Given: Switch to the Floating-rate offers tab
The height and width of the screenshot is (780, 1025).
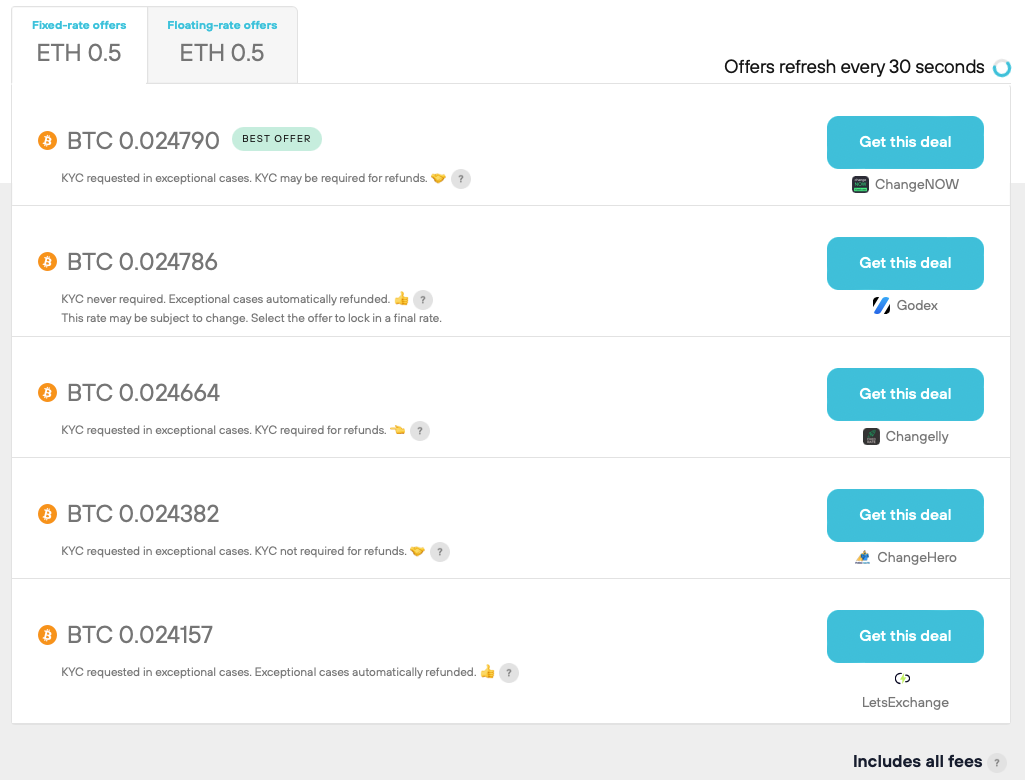Looking at the screenshot, I should [x=222, y=44].
